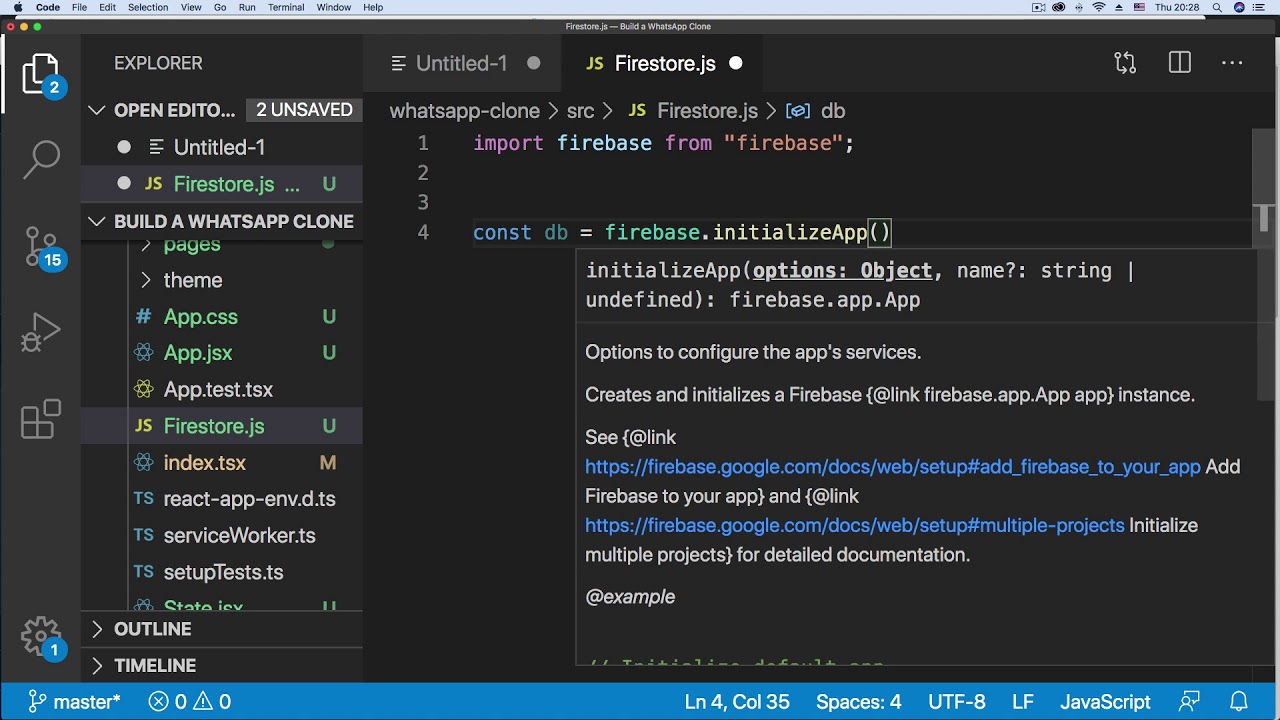Open the Run and Debug view
The image size is (1280, 720).
coord(41,333)
